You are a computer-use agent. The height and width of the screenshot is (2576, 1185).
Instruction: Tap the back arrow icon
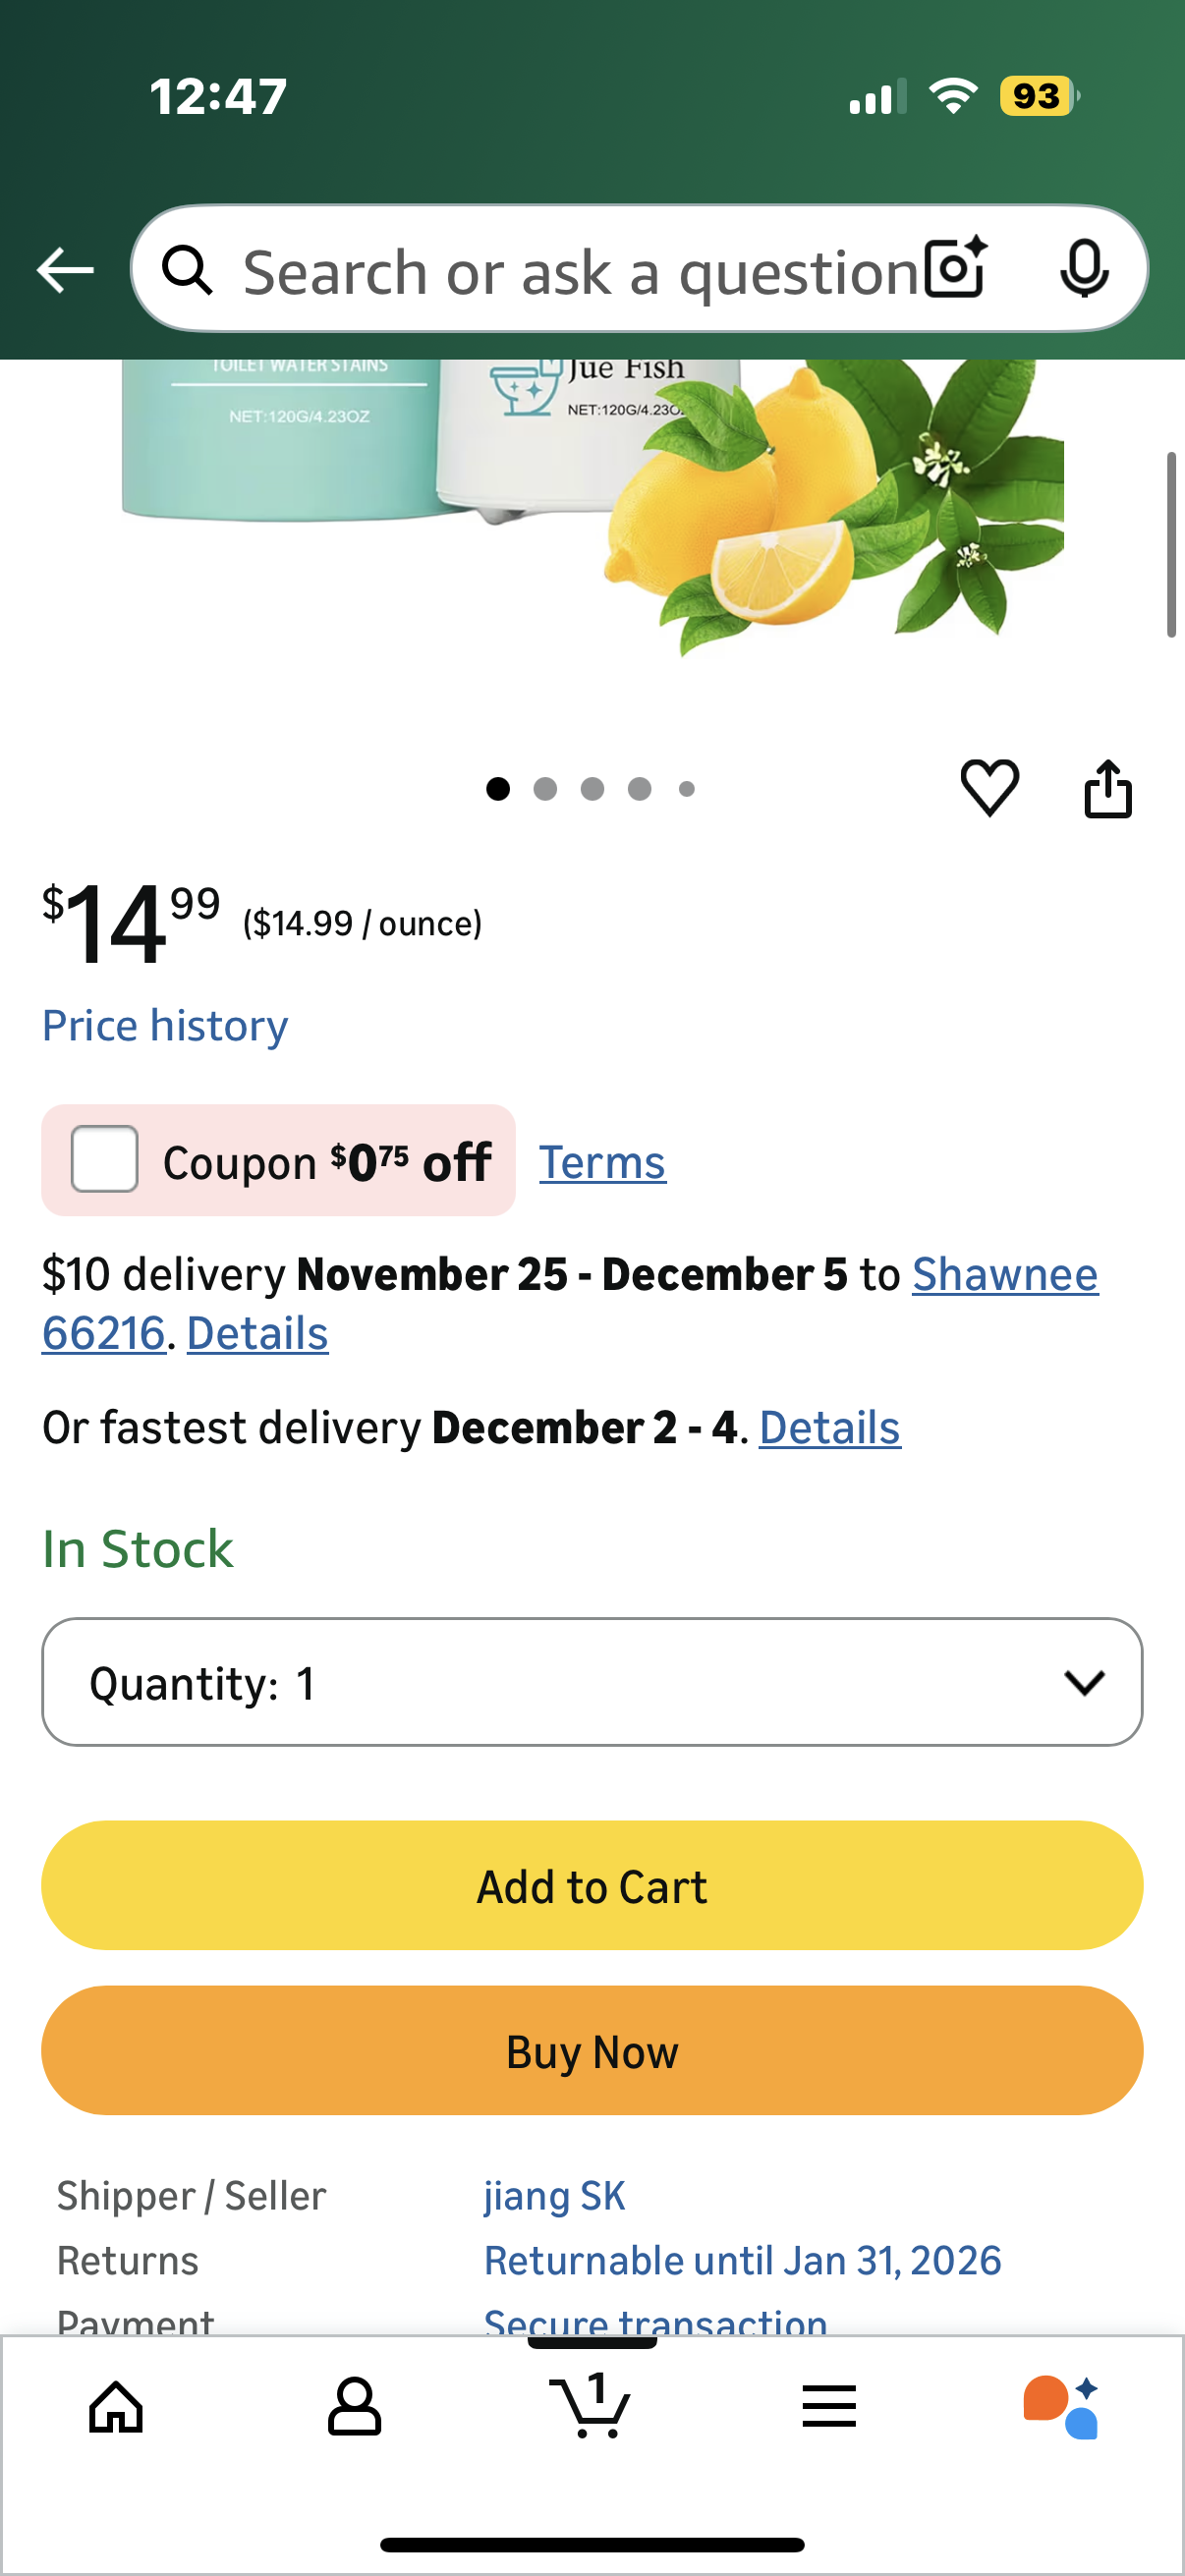point(65,270)
